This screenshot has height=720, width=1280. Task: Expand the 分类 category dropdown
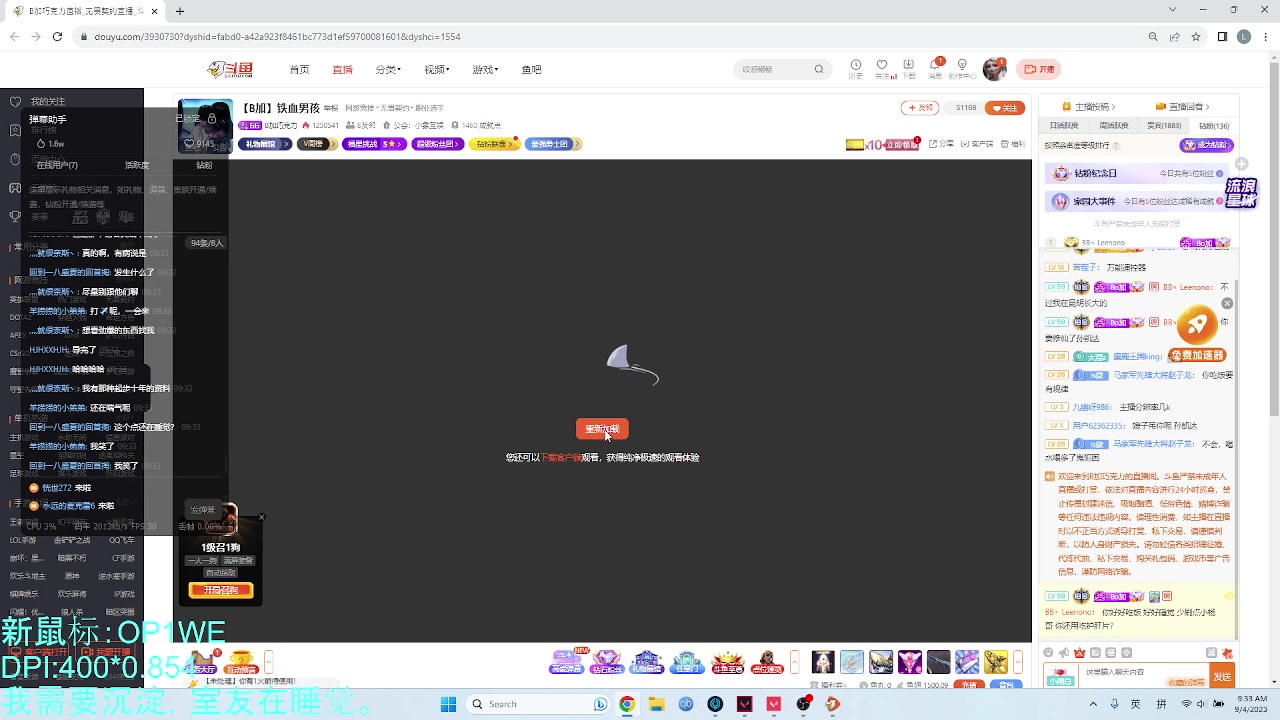(x=388, y=70)
